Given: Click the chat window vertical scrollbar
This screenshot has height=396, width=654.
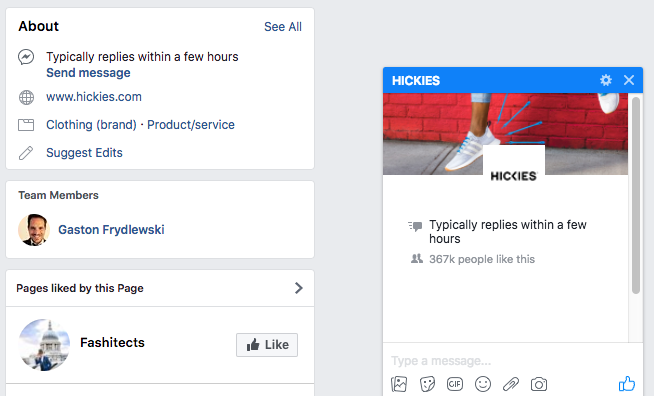Looking at the screenshot, I should (636, 195).
